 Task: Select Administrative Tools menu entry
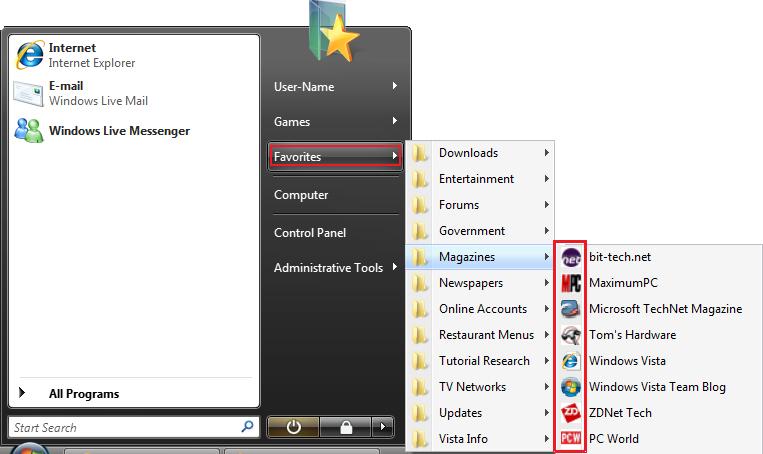coord(335,268)
